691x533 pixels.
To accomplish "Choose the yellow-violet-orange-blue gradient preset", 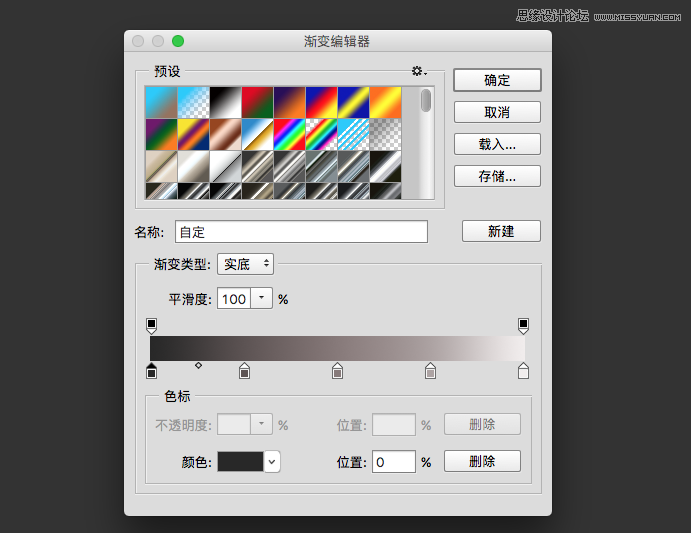I will (193, 134).
